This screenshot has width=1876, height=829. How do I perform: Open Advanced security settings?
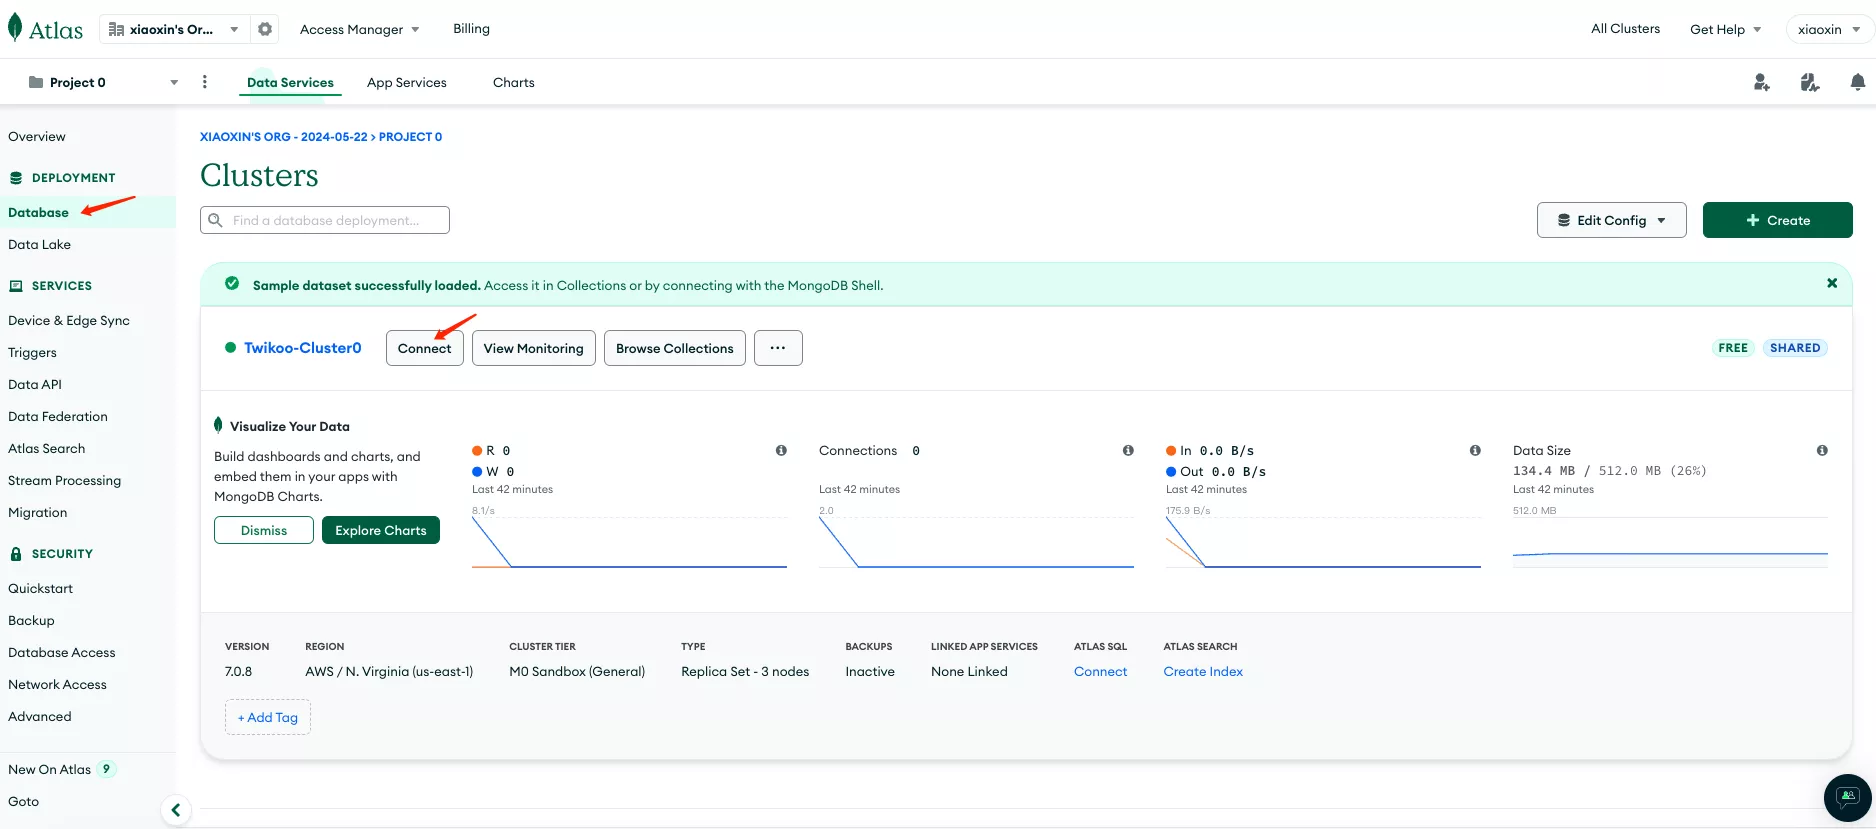[40, 716]
